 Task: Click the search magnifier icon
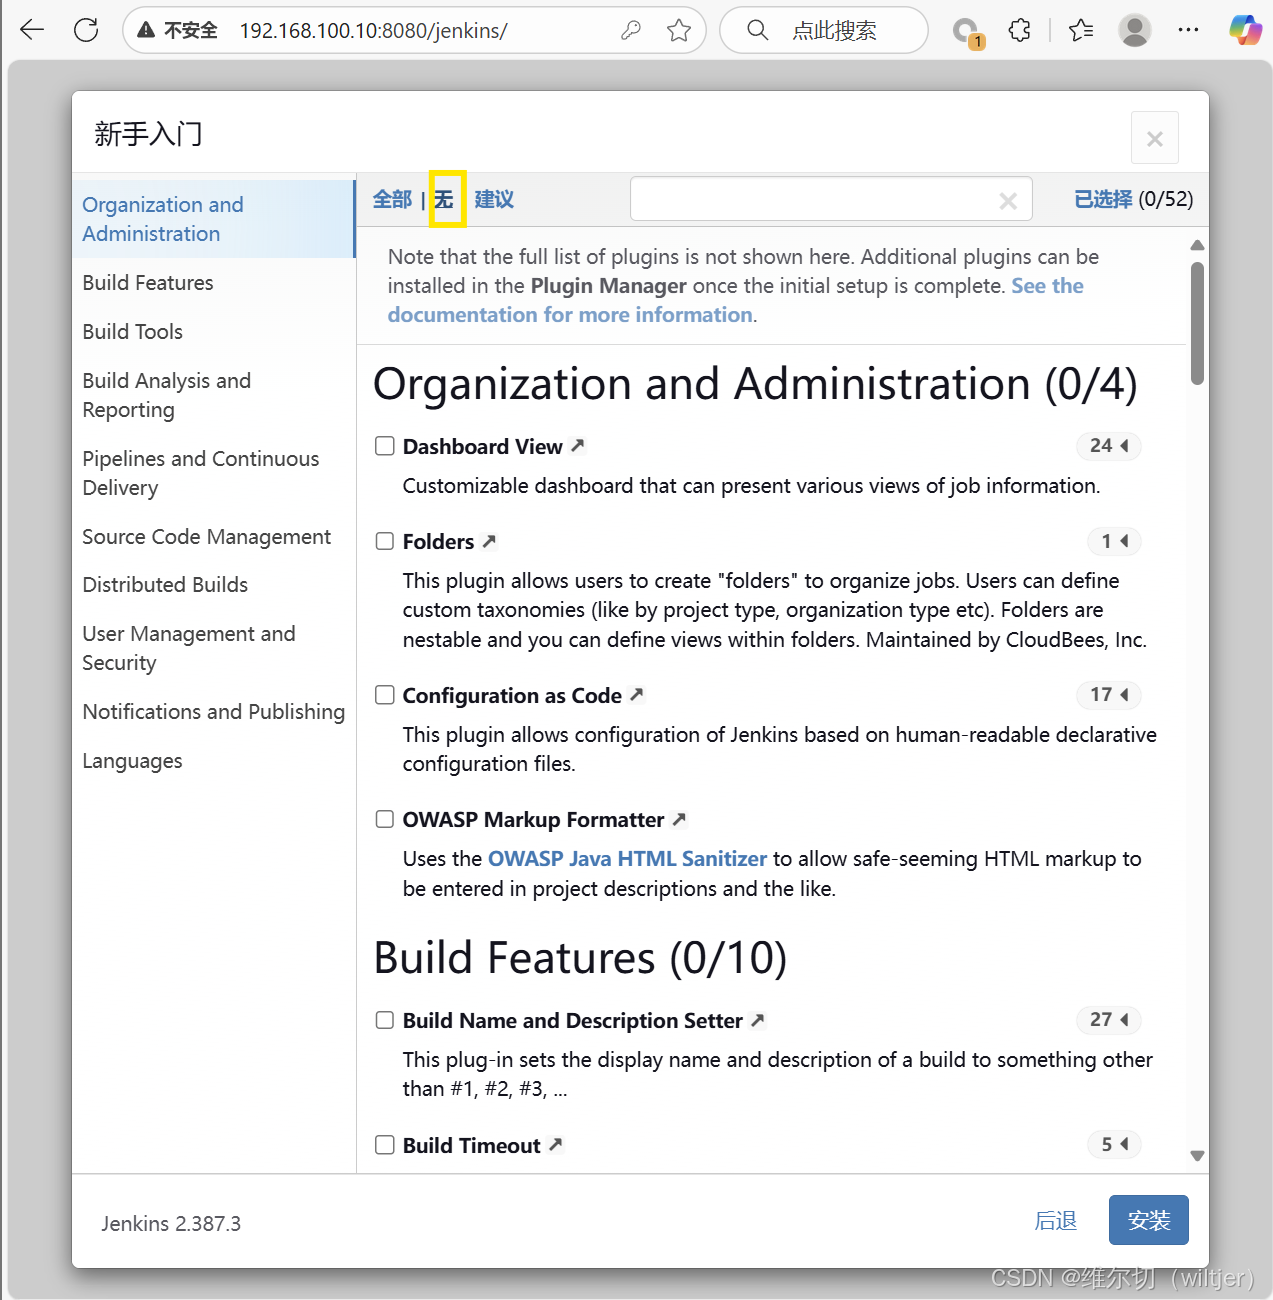point(758,30)
